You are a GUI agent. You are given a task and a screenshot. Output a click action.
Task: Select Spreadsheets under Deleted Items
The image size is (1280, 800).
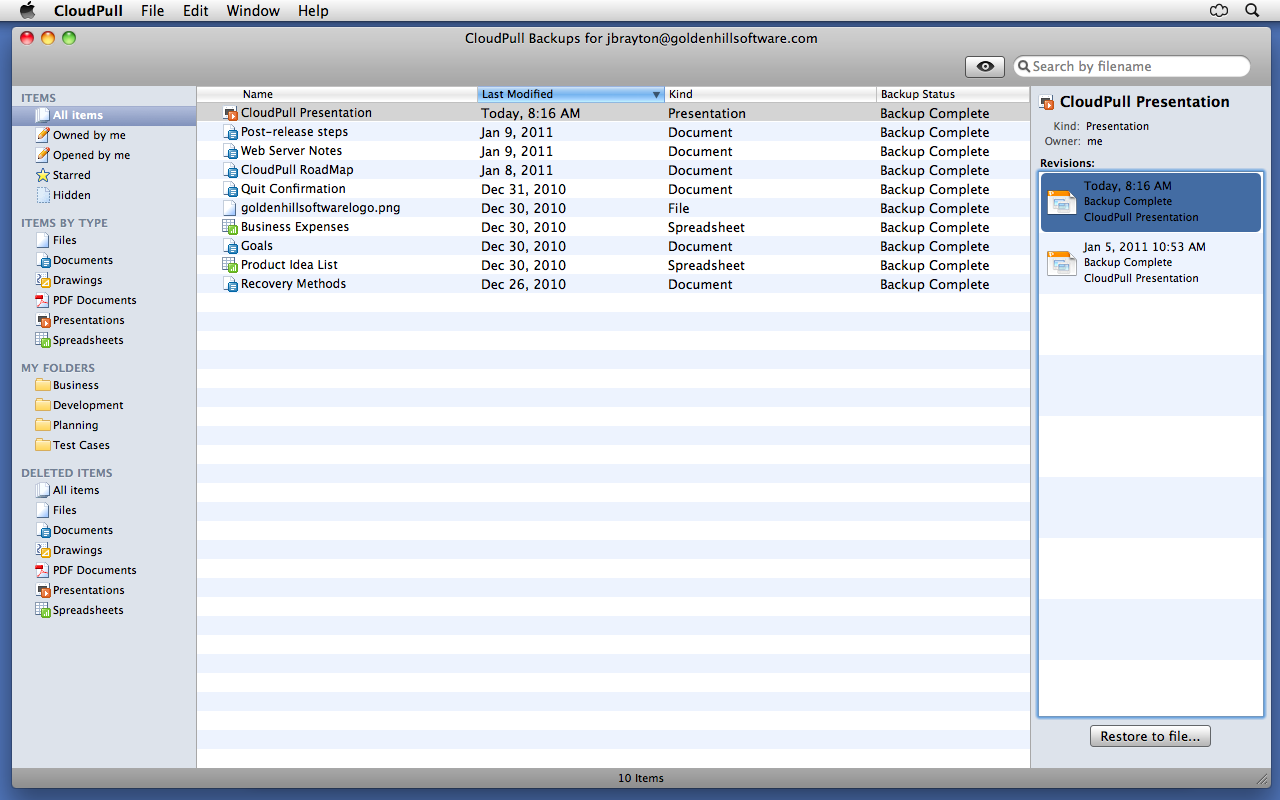tap(88, 610)
